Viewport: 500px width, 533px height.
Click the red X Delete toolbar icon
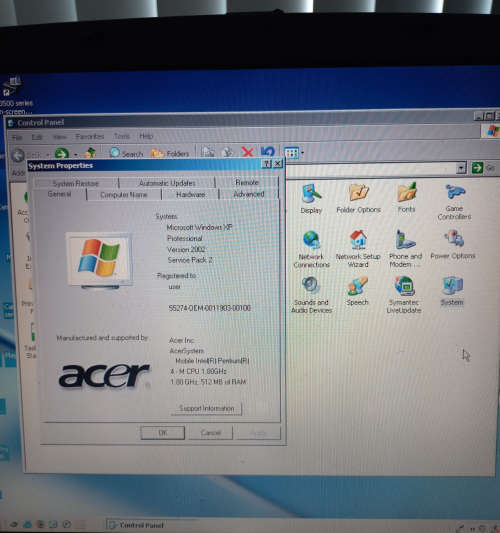coord(247,152)
